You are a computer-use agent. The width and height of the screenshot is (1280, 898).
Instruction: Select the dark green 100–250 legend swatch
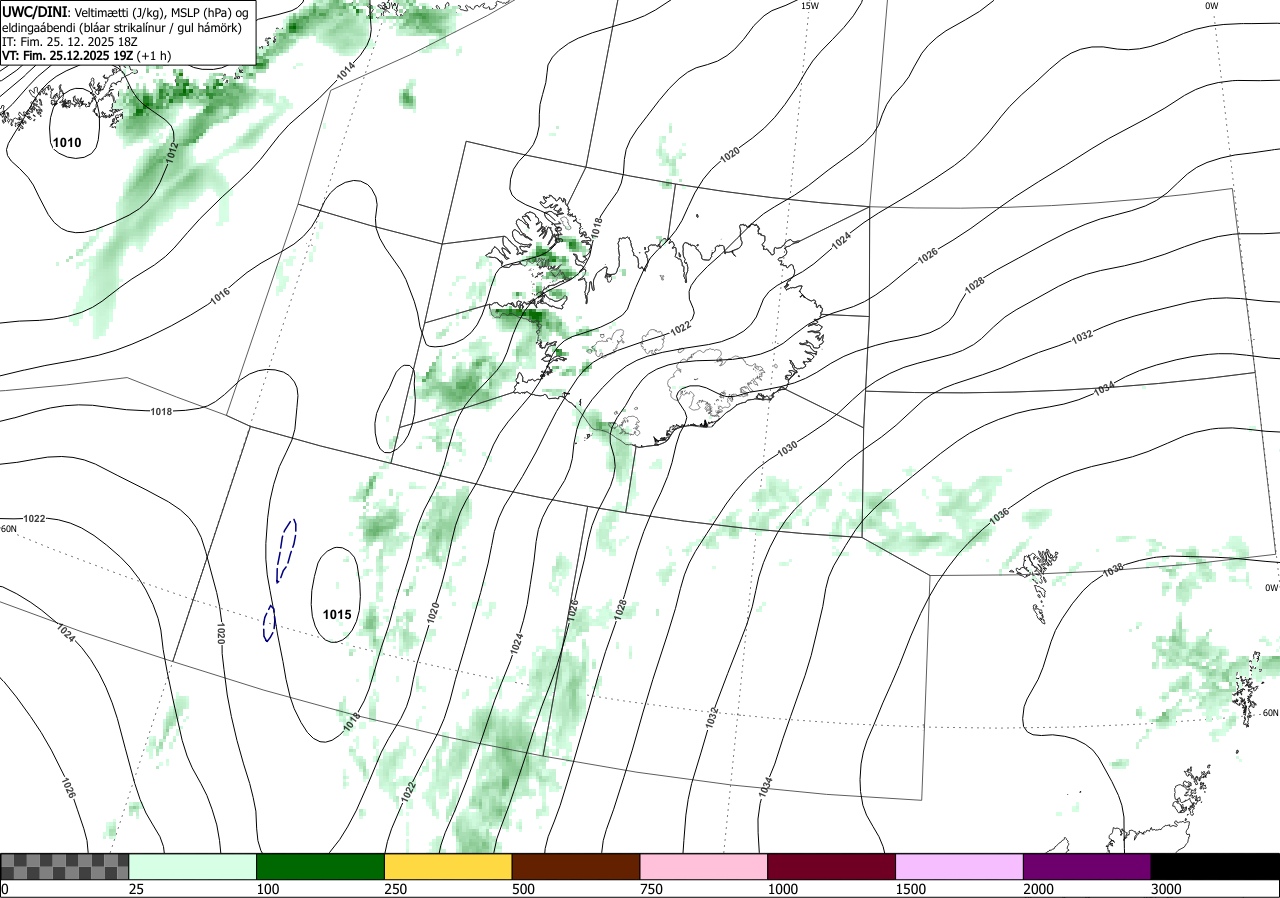pos(320,866)
